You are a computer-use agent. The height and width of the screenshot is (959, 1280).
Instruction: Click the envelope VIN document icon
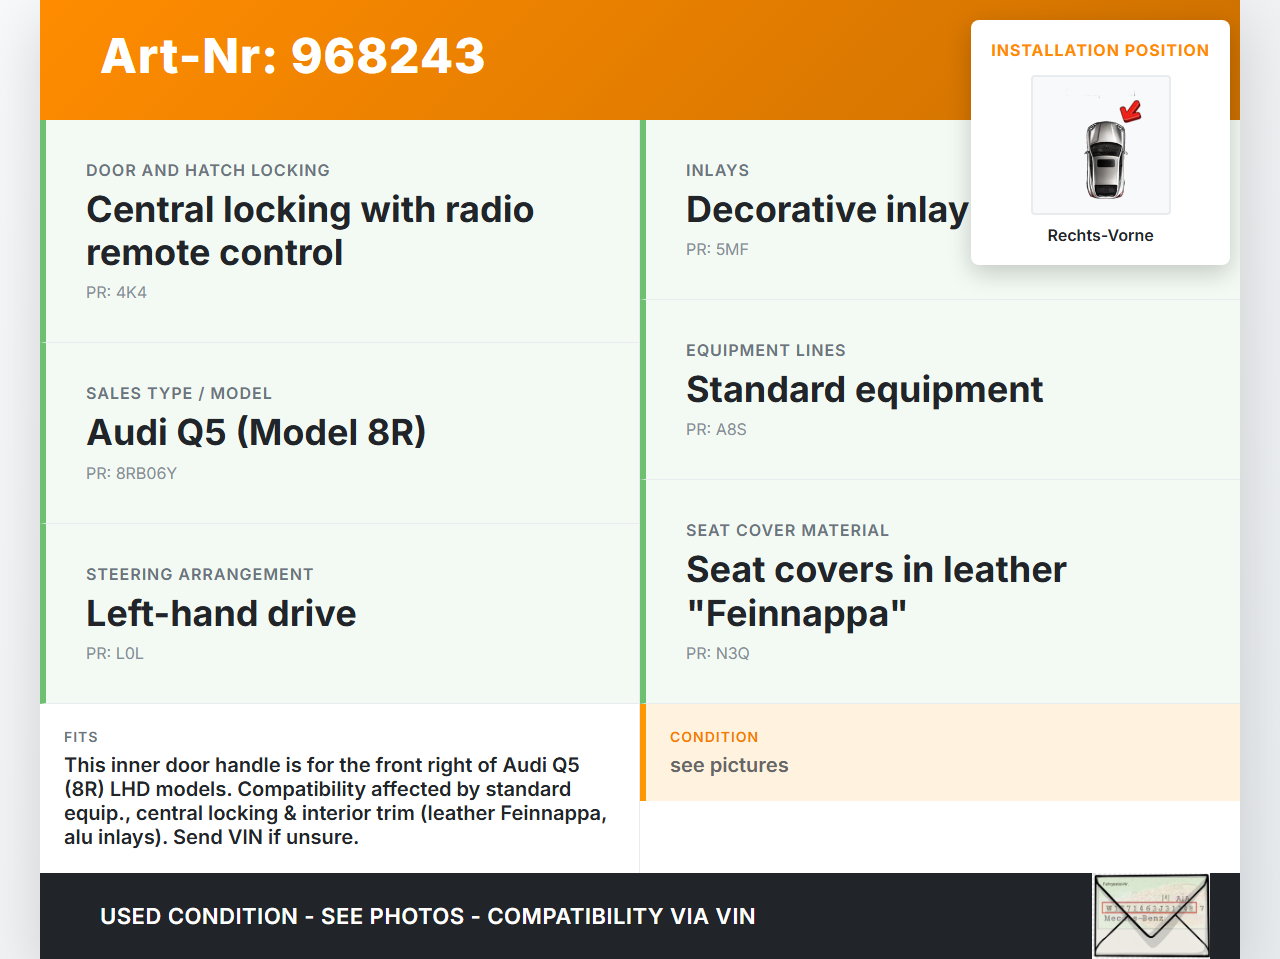pos(1151,915)
